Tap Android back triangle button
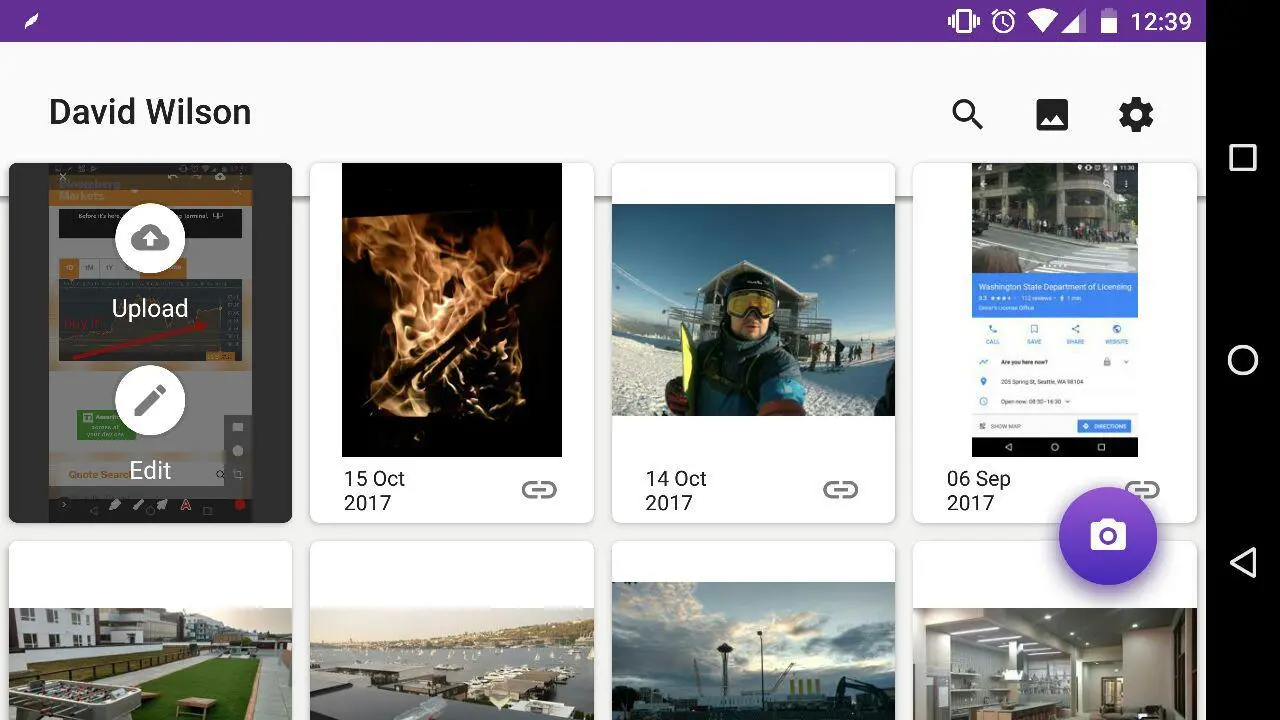Image resolution: width=1280 pixels, height=720 pixels. click(x=1243, y=563)
